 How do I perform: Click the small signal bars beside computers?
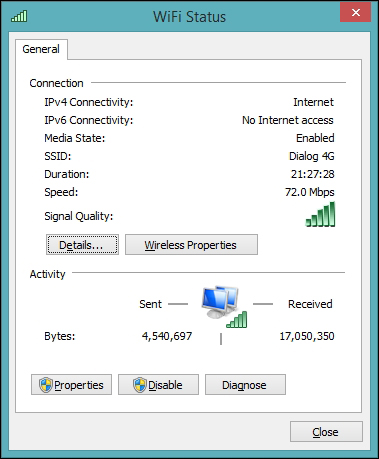click(237, 320)
